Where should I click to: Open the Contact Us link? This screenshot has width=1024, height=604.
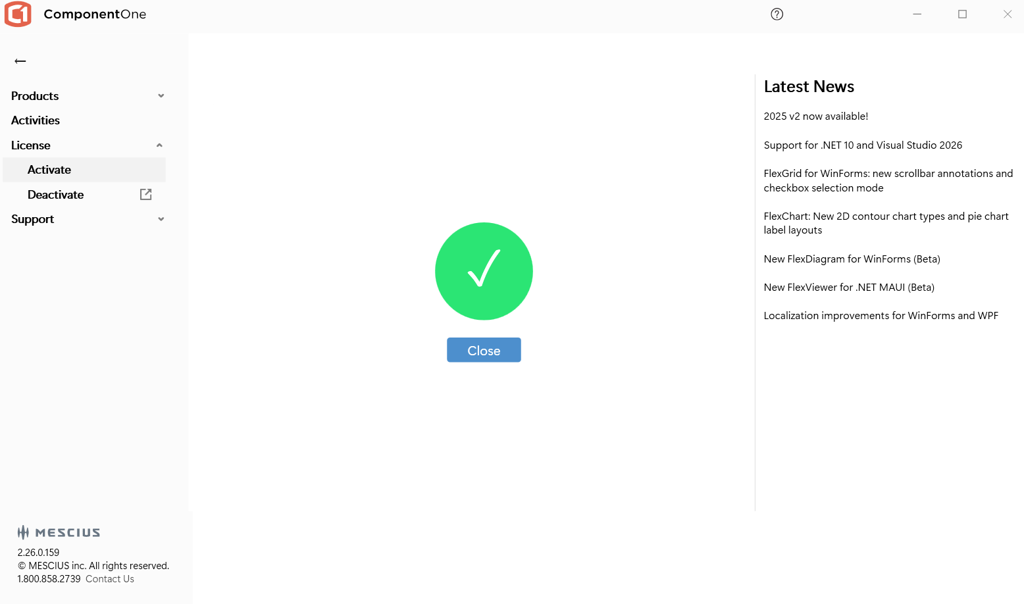click(110, 579)
